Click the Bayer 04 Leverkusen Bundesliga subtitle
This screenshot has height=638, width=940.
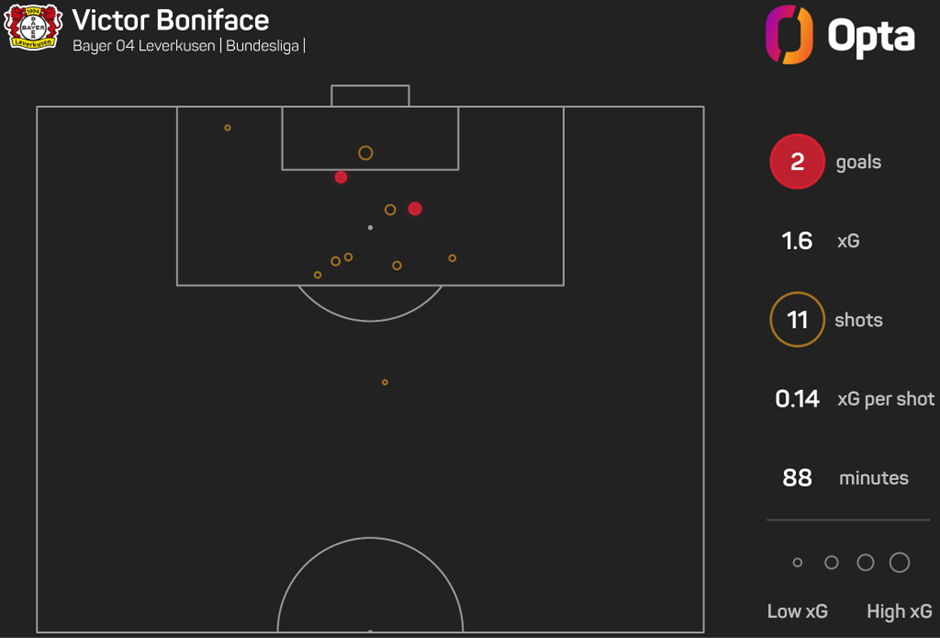click(x=189, y=46)
